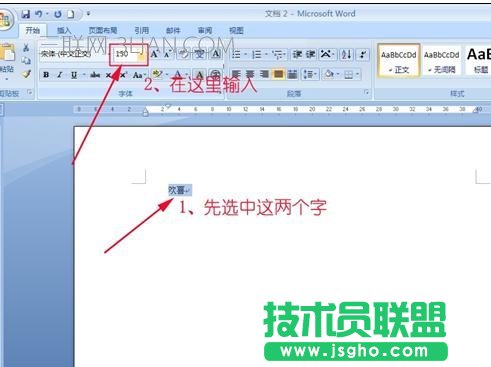The height and width of the screenshot is (367, 491).
Task: Increase paragraph indent
Action: (x=311, y=54)
